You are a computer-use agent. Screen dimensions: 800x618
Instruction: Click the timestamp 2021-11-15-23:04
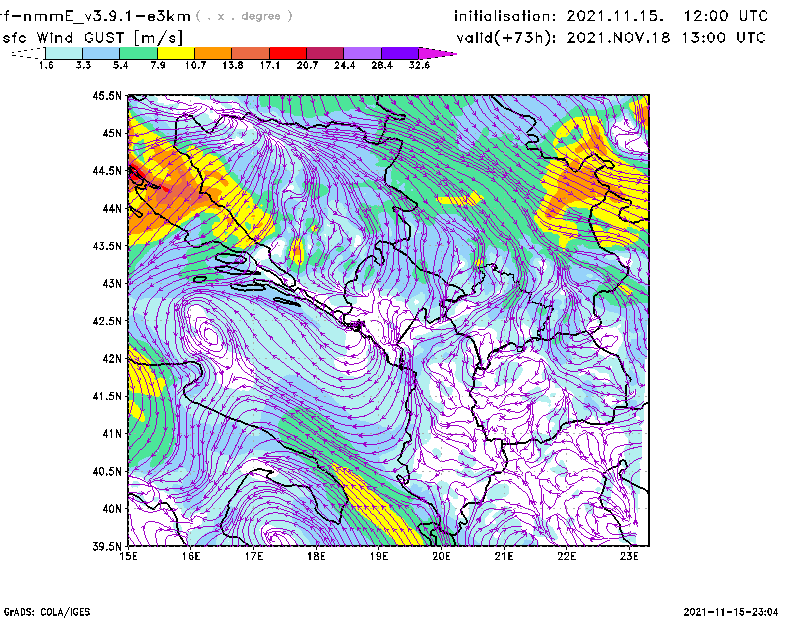pos(731,612)
